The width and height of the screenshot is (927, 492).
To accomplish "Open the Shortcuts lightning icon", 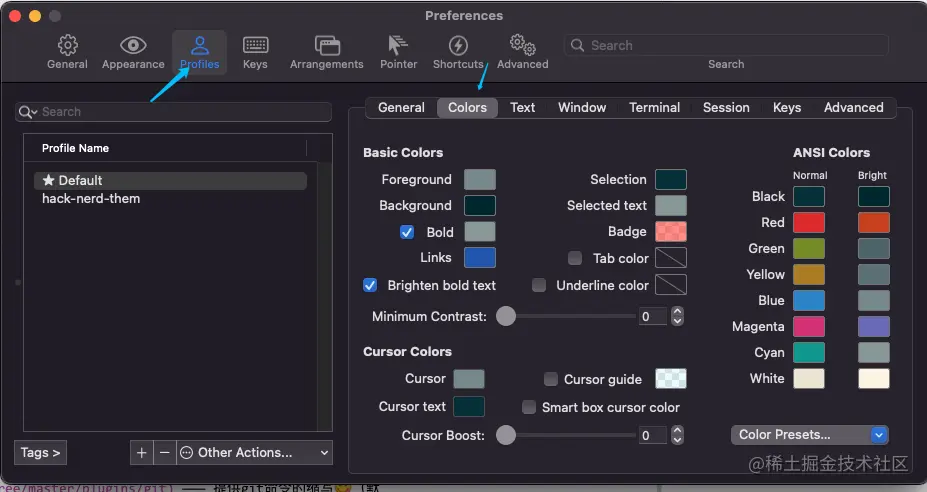I will [x=458, y=45].
